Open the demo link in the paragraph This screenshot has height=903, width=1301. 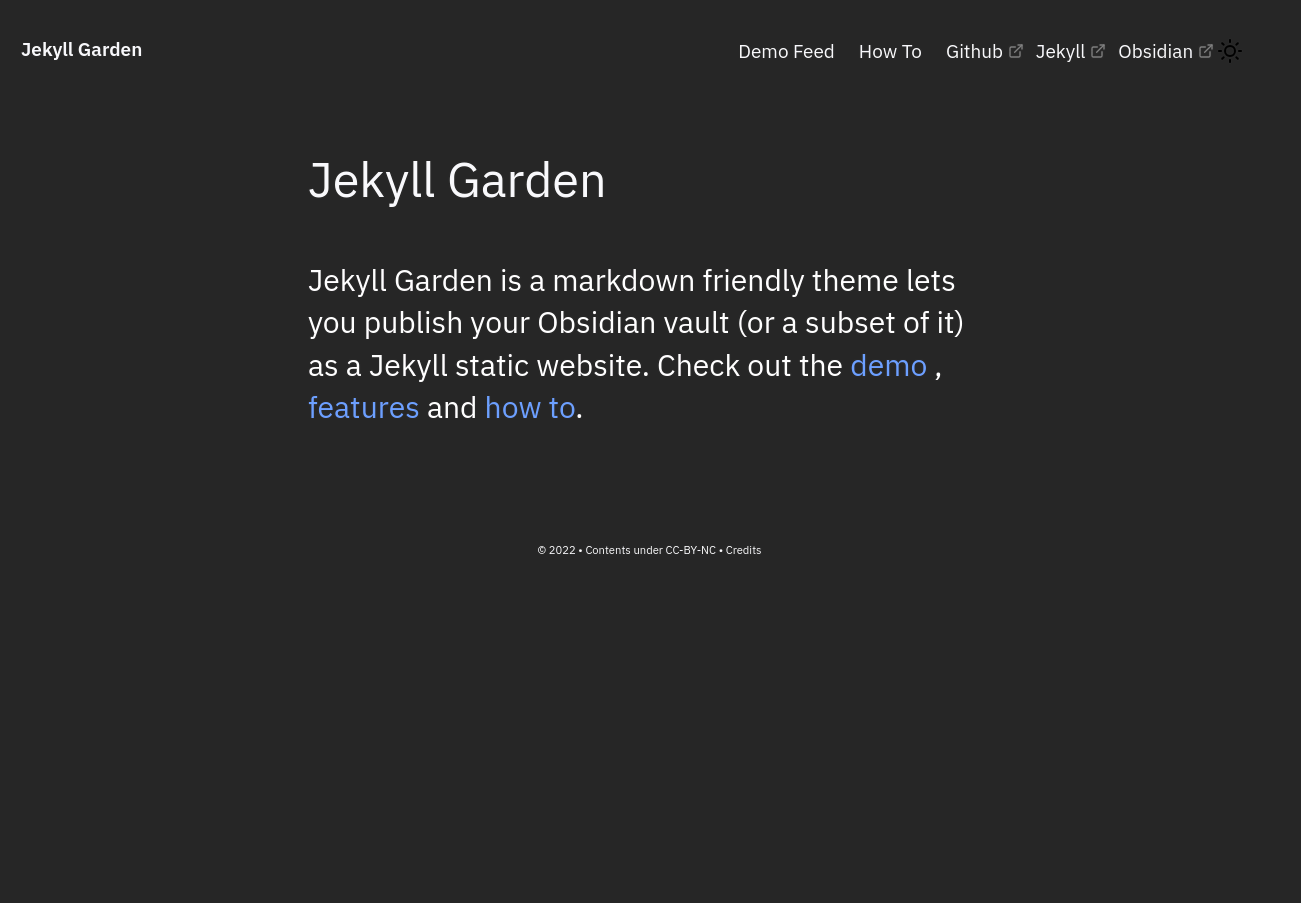pos(888,365)
